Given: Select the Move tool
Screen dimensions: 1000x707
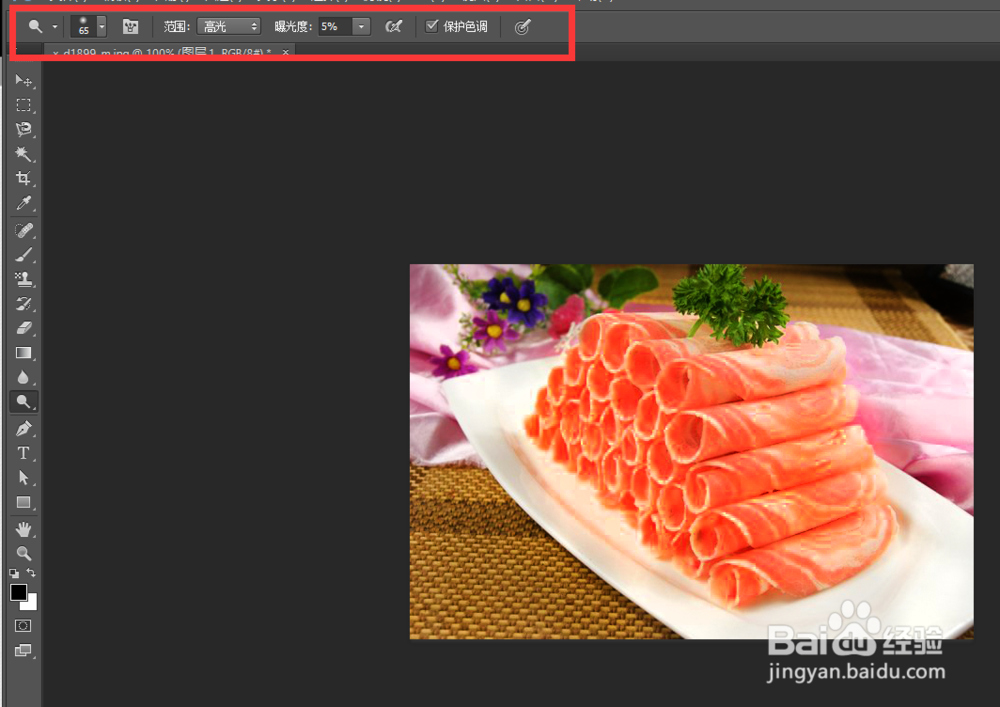Looking at the screenshot, I should (x=24, y=80).
